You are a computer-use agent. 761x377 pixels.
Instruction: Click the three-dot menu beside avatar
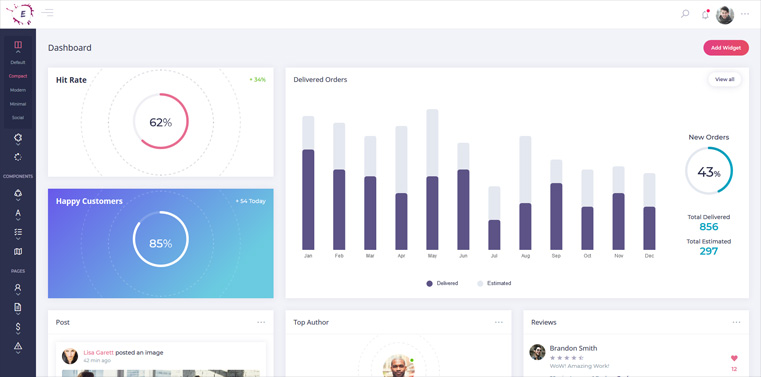(x=745, y=14)
